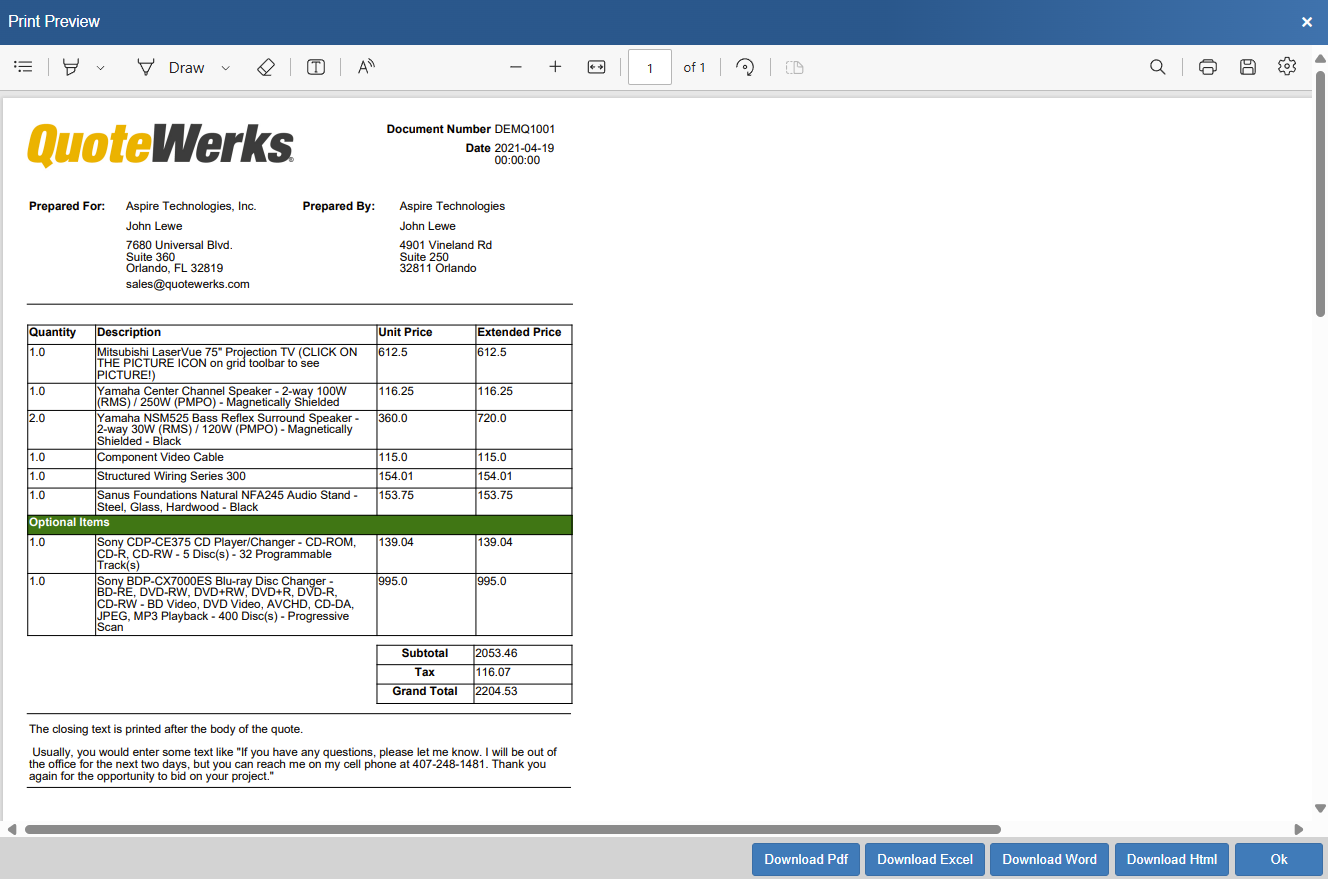Open the search in document tool
Viewport: 1328px width, 879px height.
pyautogui.click(x=1157, y=67)
